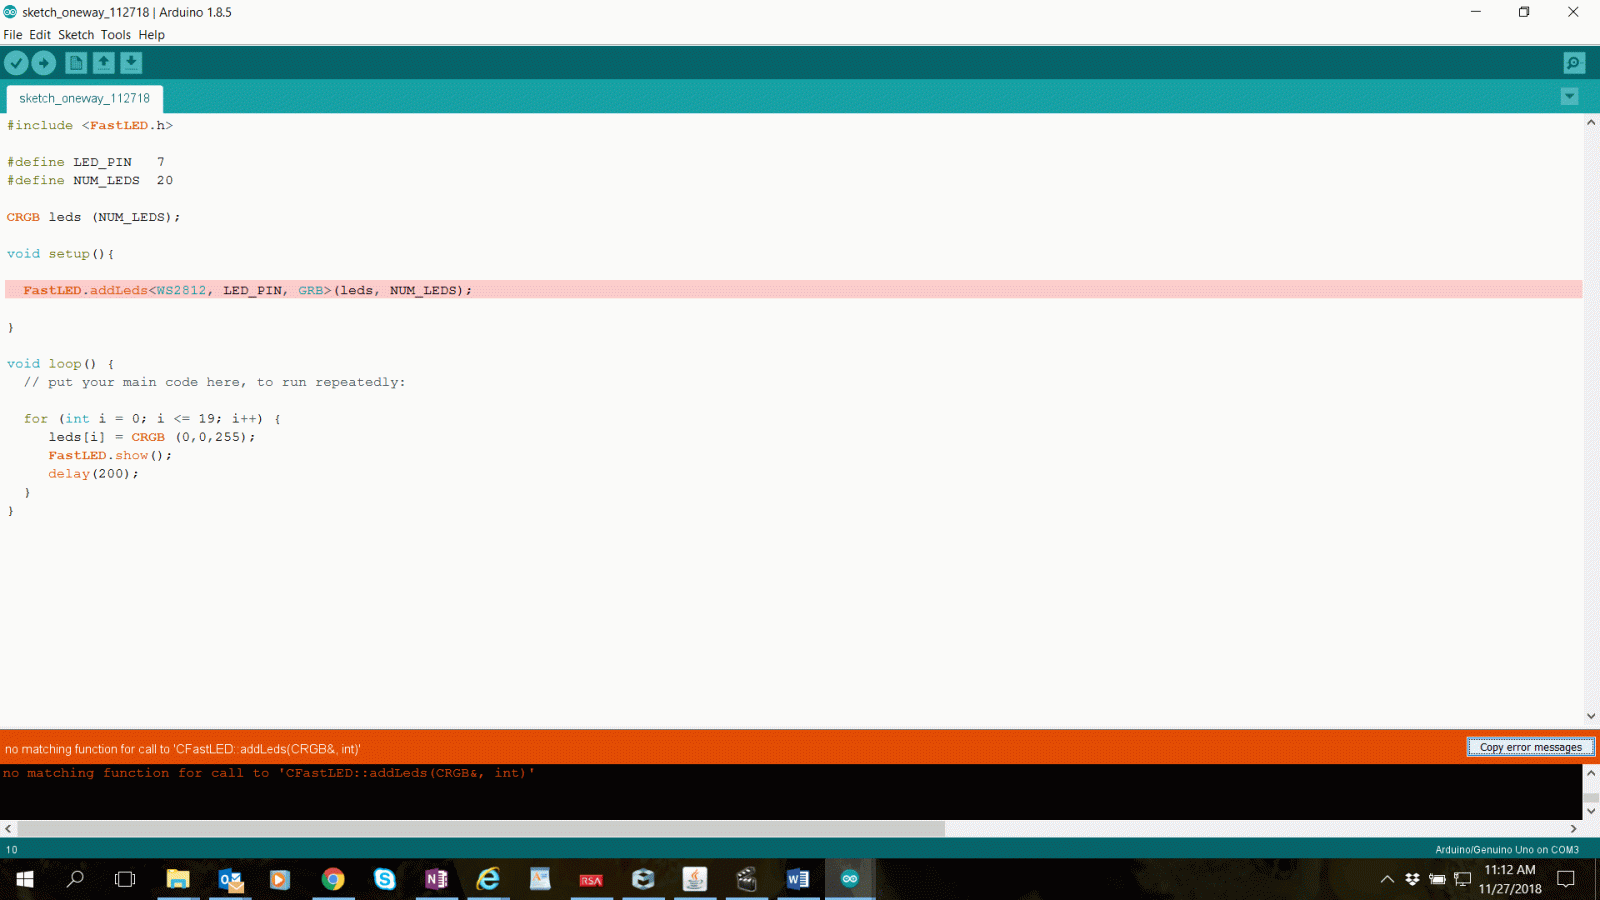Verify the sketch using the checkmark icon

tap(17, 62)
